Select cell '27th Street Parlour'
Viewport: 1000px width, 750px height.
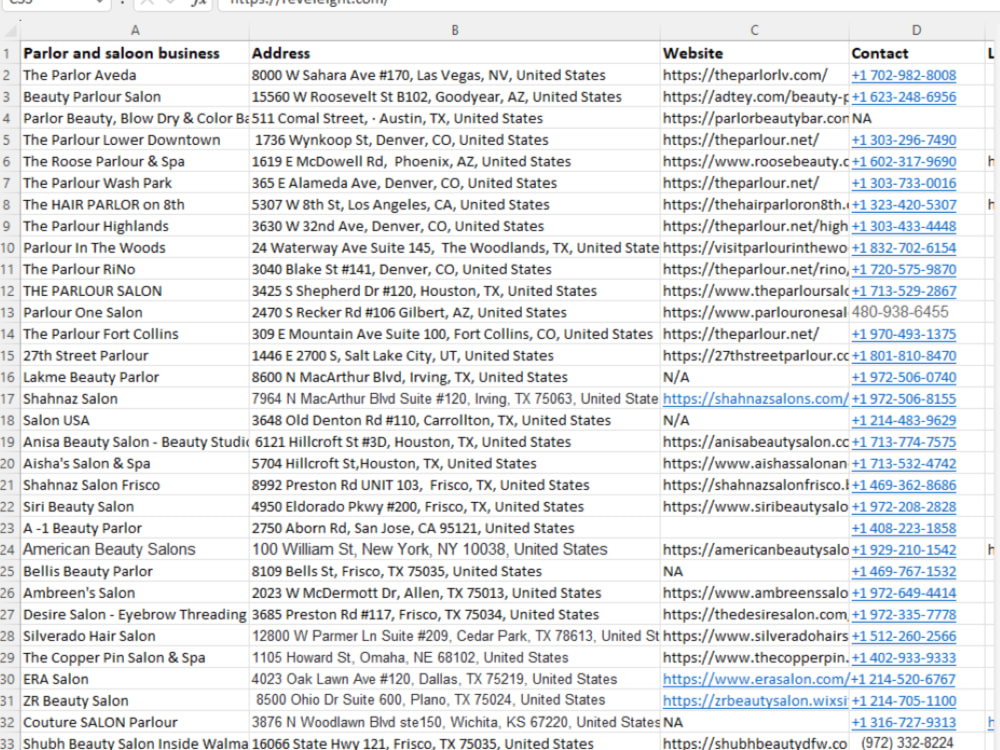[135, 356]
